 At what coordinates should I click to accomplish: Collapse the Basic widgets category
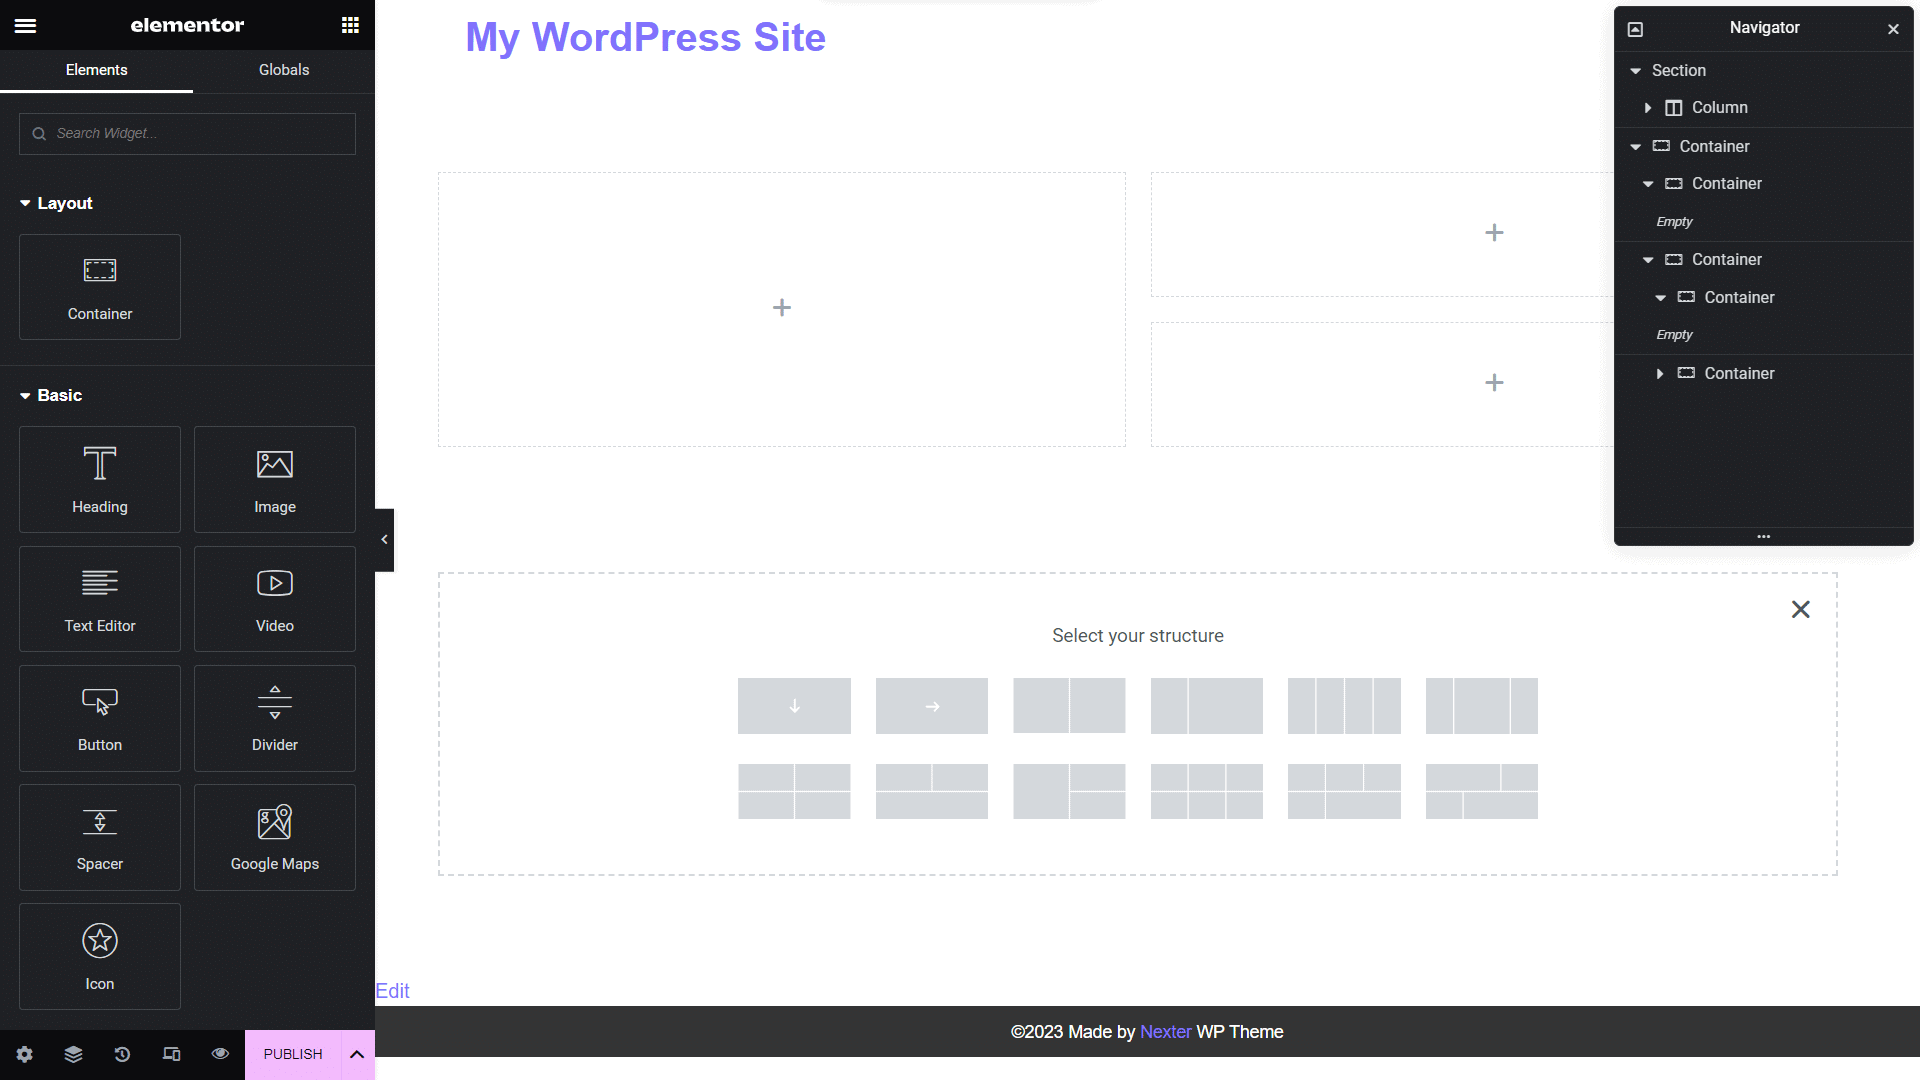[23, 395]
